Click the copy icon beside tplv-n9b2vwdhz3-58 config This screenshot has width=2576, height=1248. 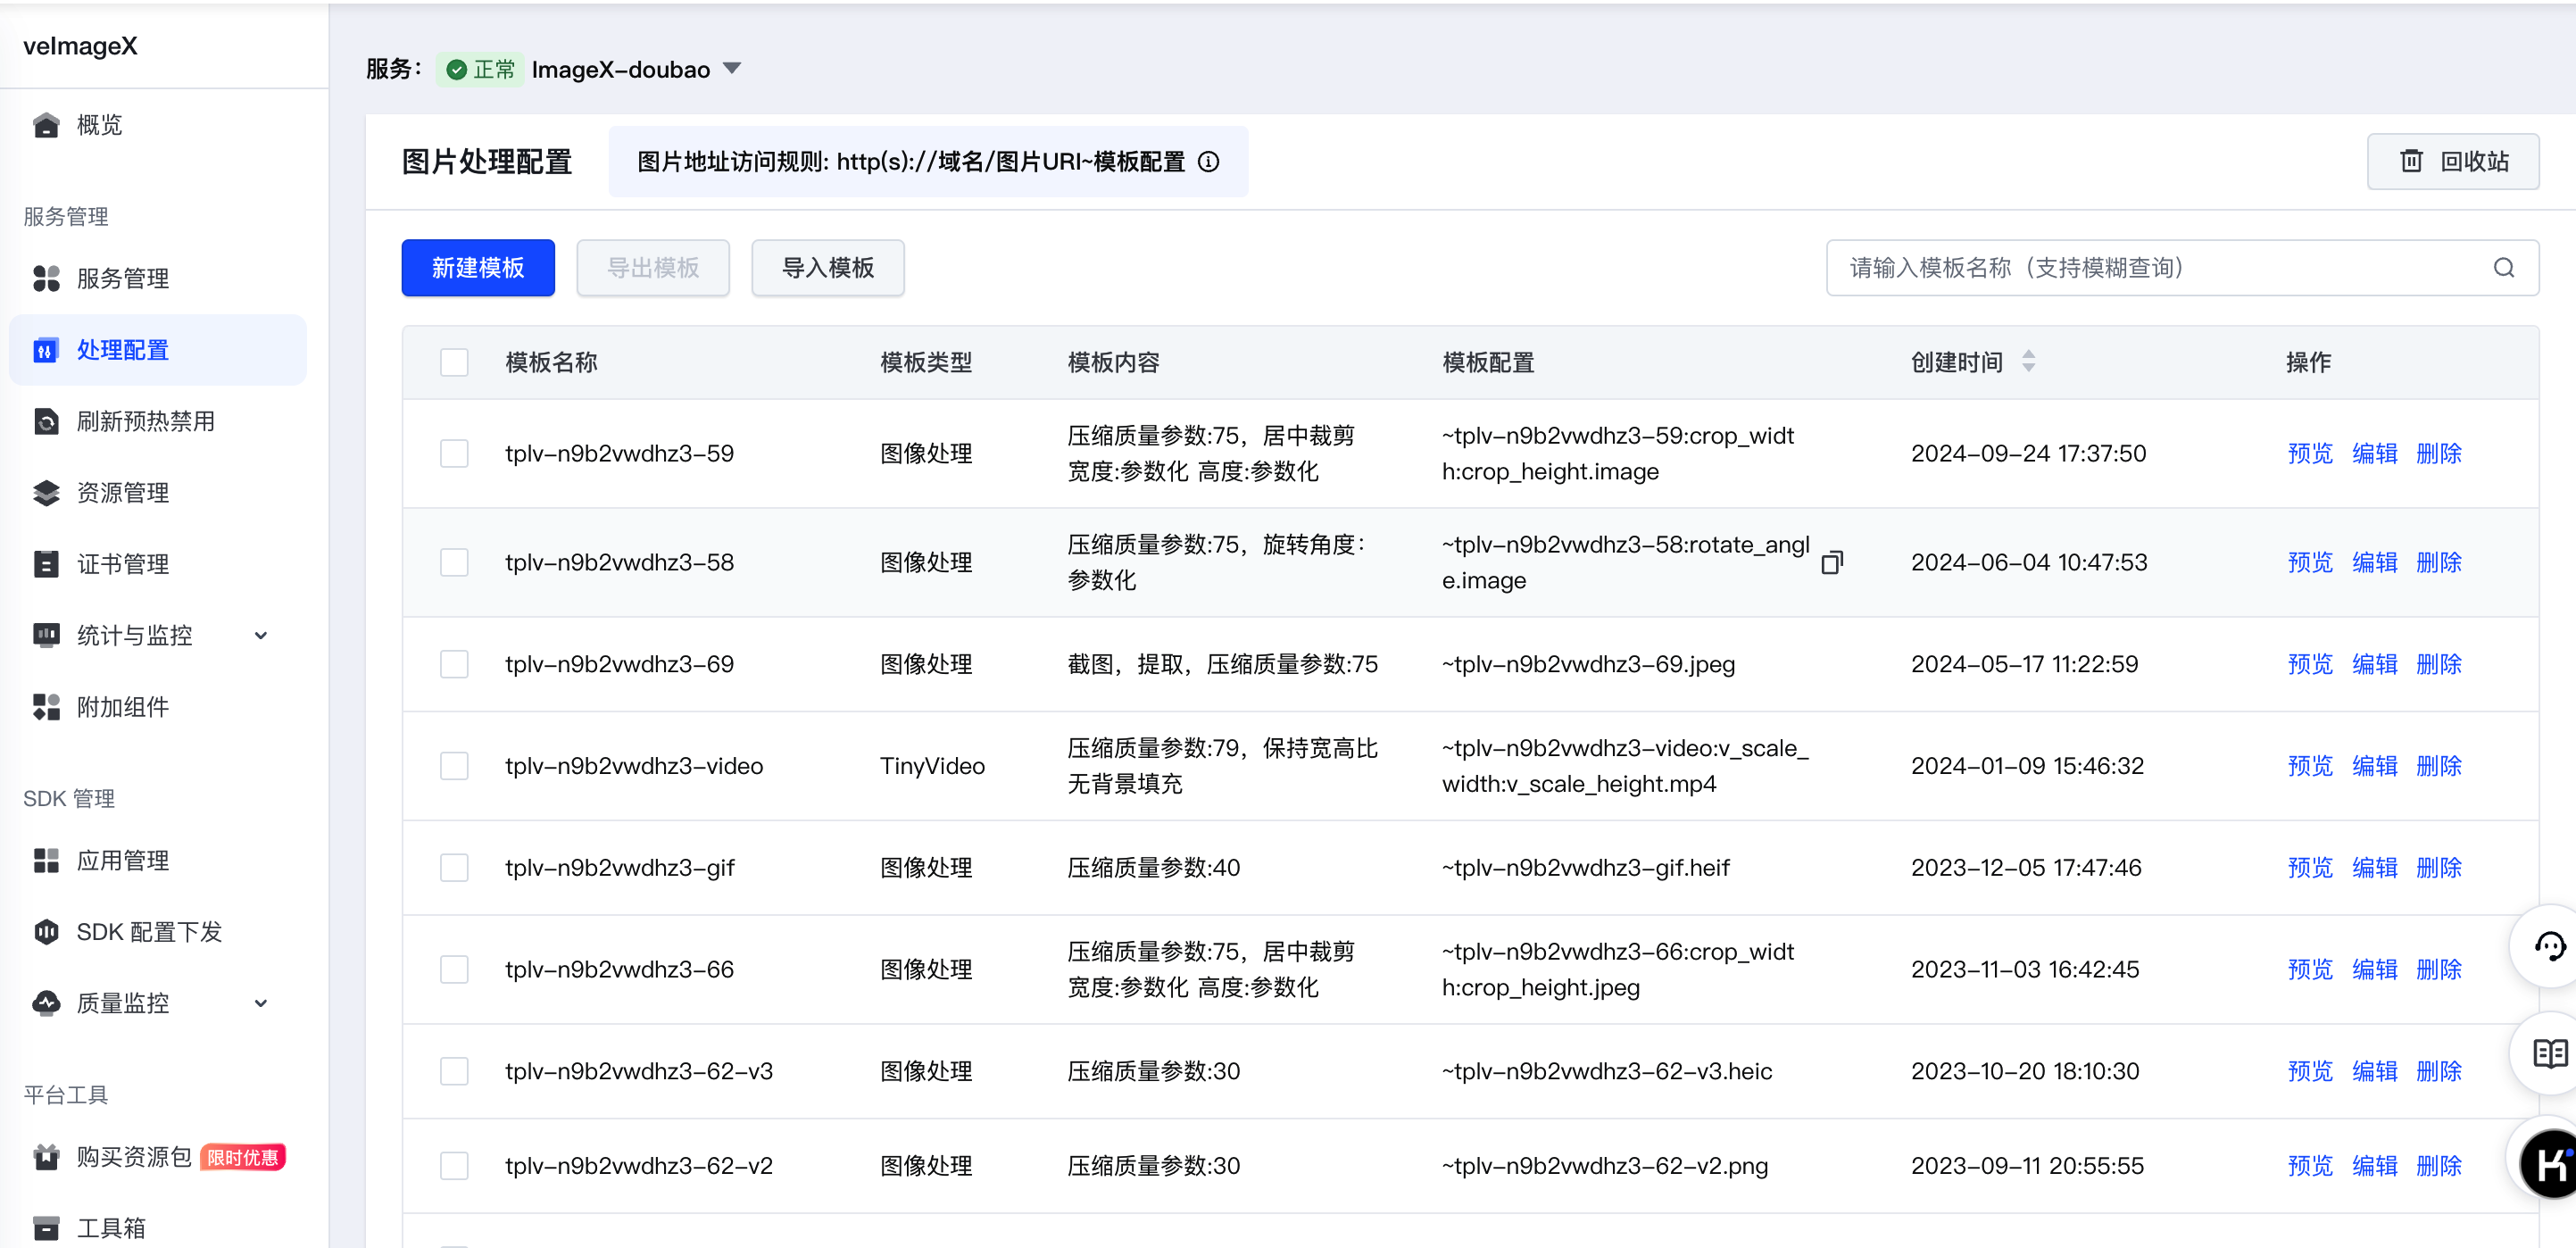[x=1831, y=563]
